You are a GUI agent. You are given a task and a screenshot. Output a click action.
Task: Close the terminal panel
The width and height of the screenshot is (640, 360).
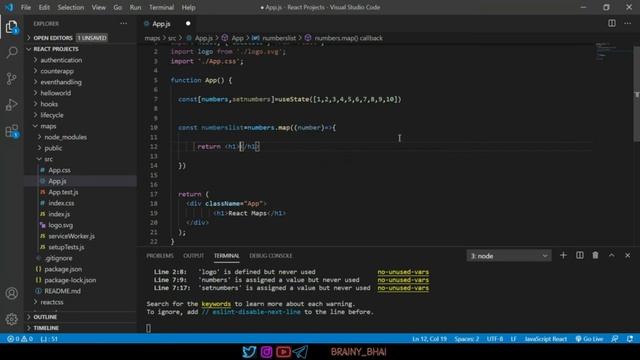coord(627,256)
